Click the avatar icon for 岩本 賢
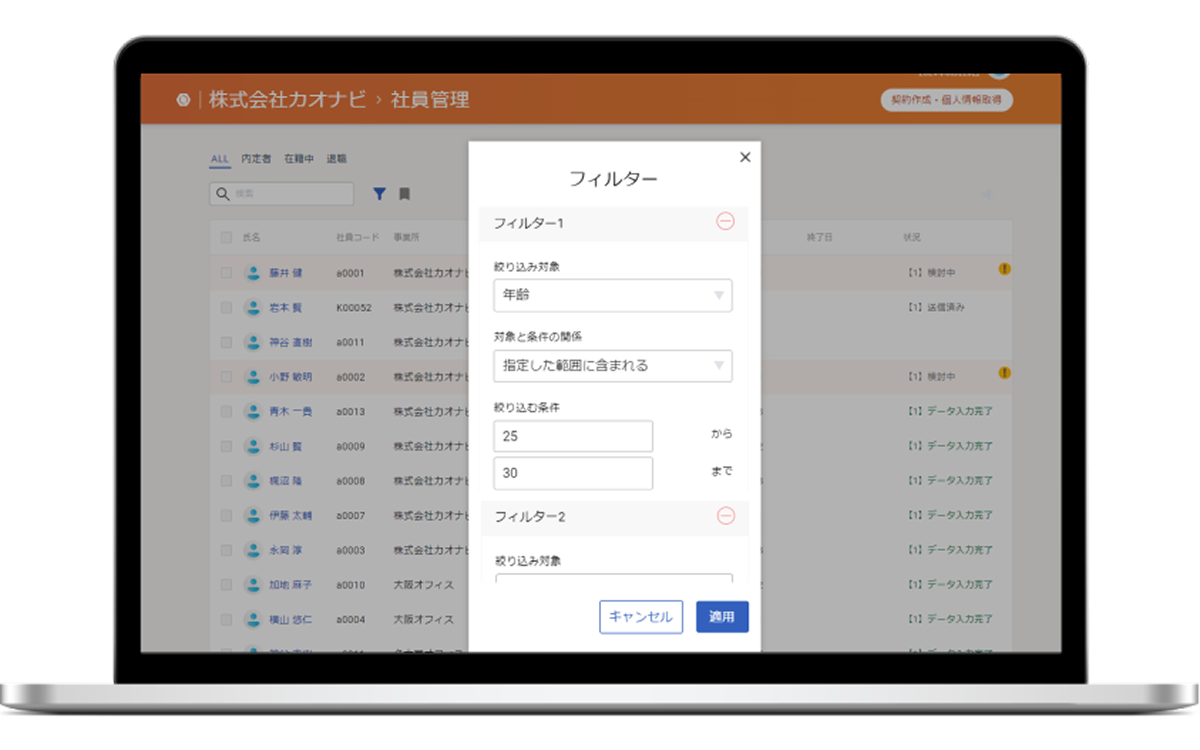The width and height of the screenshot is (1200, 750). point(253,308)
